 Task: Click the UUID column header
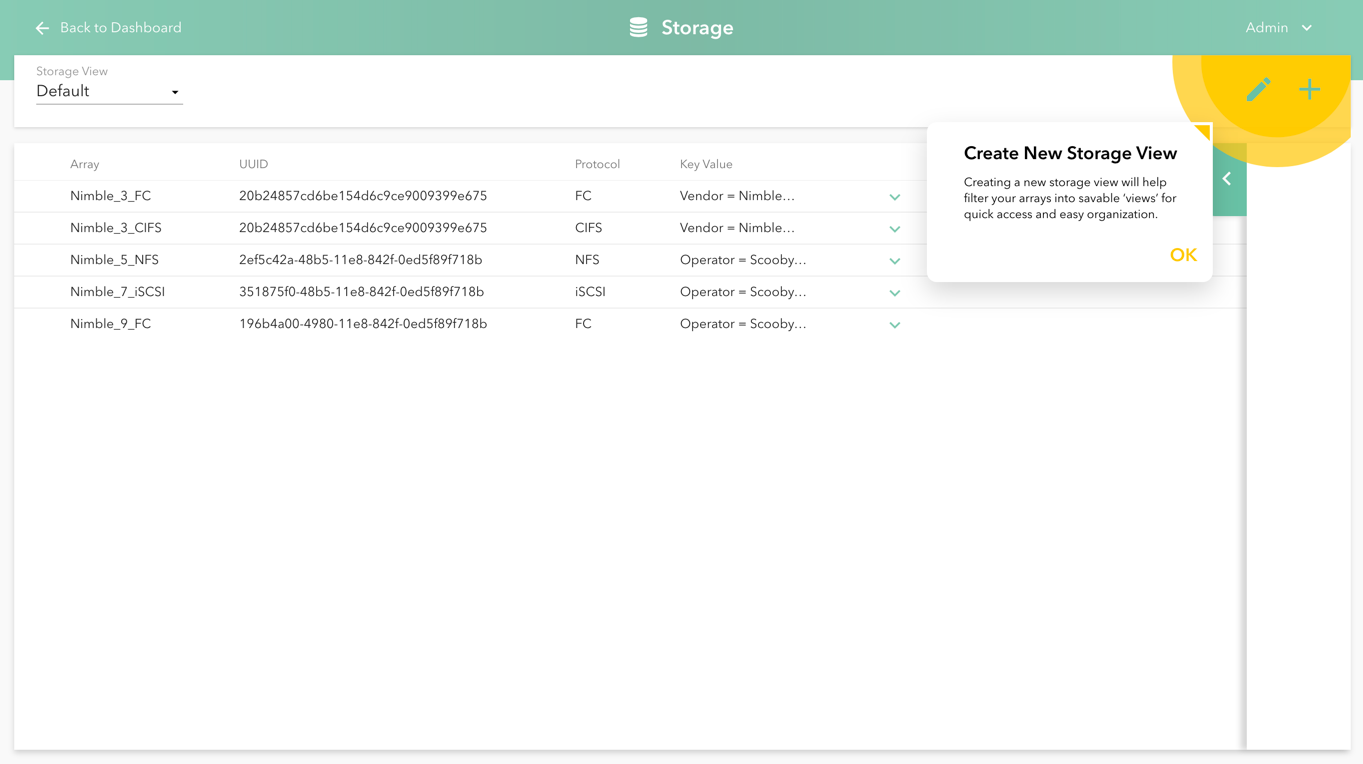pyautogui.click(x=253, y=164)
